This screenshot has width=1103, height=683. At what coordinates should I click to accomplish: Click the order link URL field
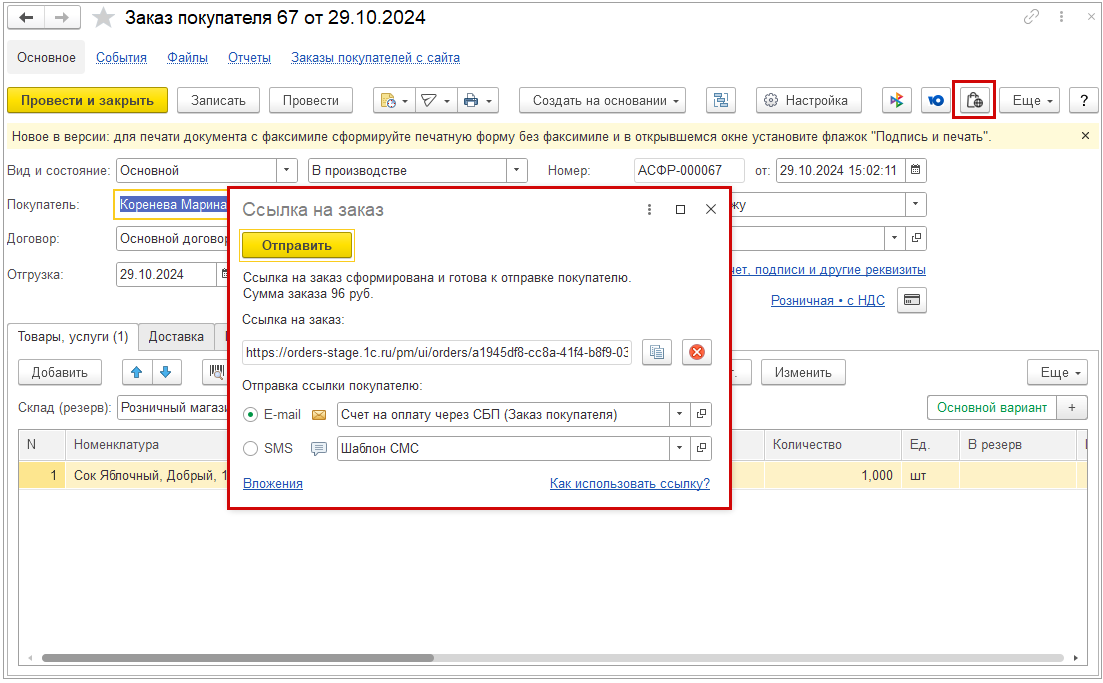pos(437,352)
